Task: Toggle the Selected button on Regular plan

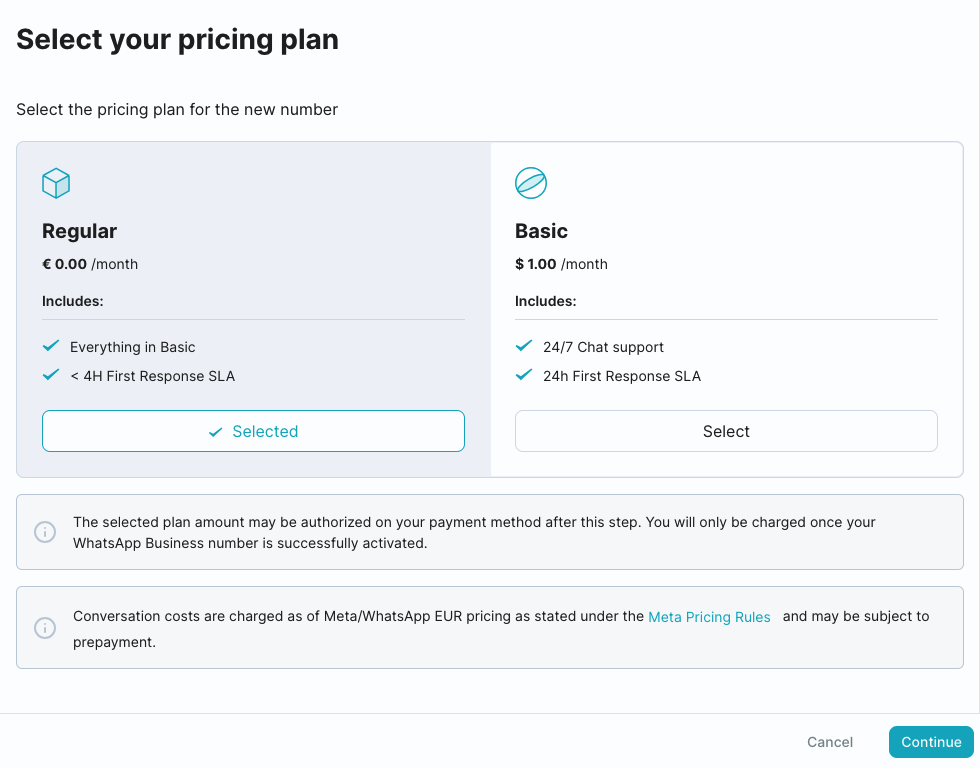Action: click(x=253, y=431)
